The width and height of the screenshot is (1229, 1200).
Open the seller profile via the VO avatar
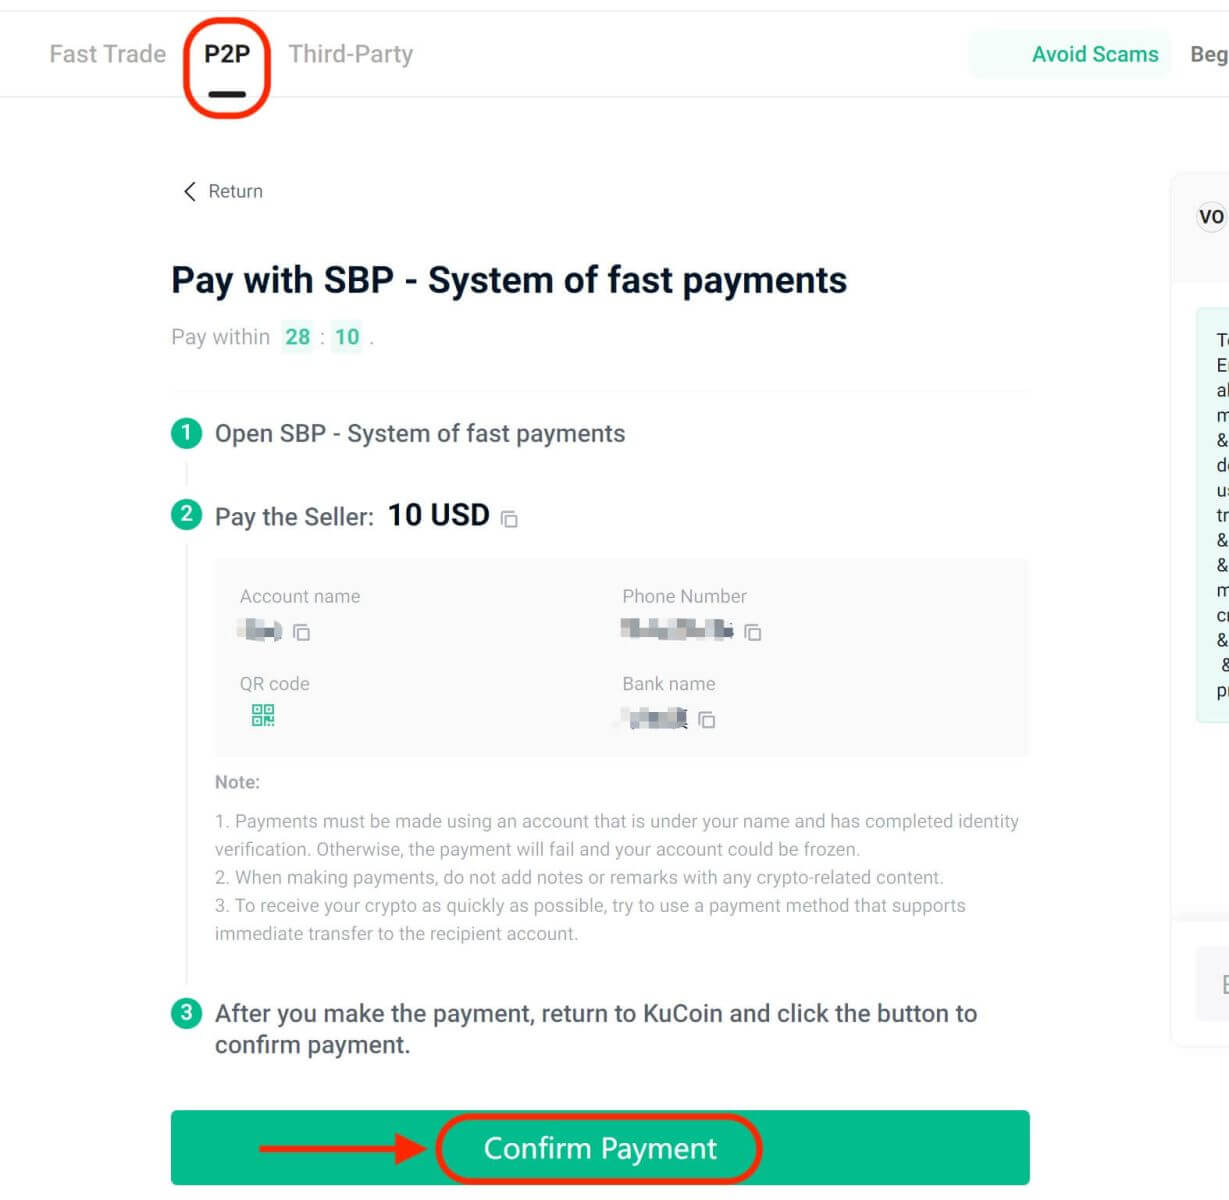[x=1210, y=216]
